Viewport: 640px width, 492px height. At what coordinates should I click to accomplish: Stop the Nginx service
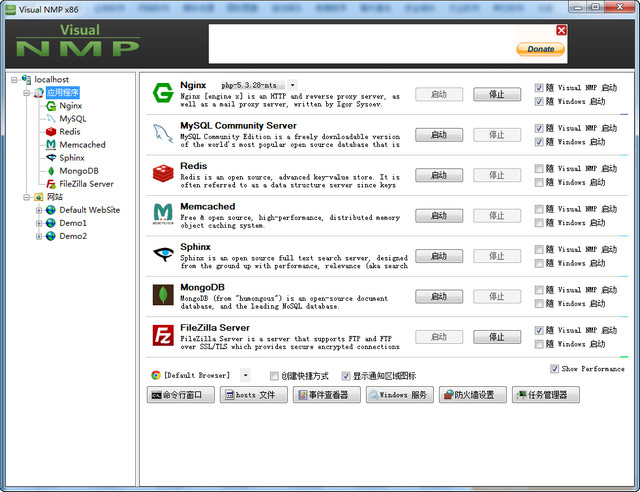click(497, 94)
